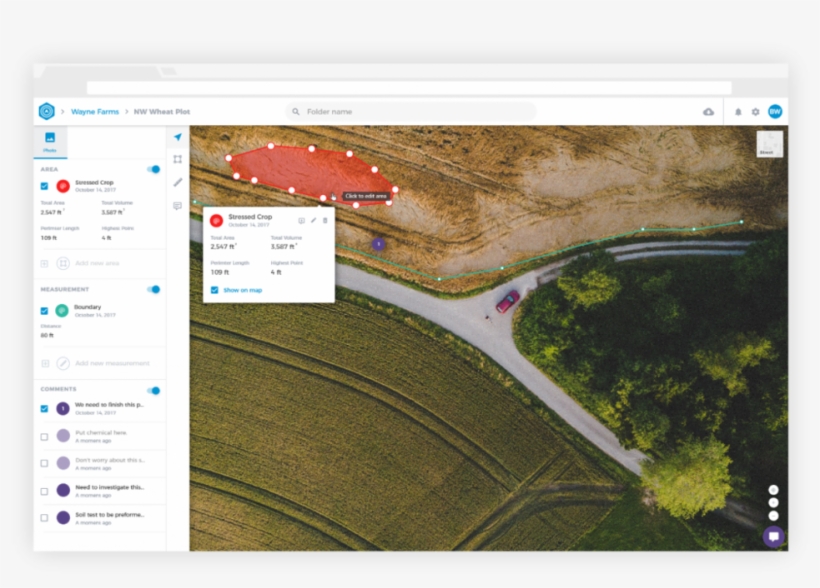Viewport: 820px width, 588px height.
Task: Open the map layer thumbnail
Action: (x=769, y=144)
